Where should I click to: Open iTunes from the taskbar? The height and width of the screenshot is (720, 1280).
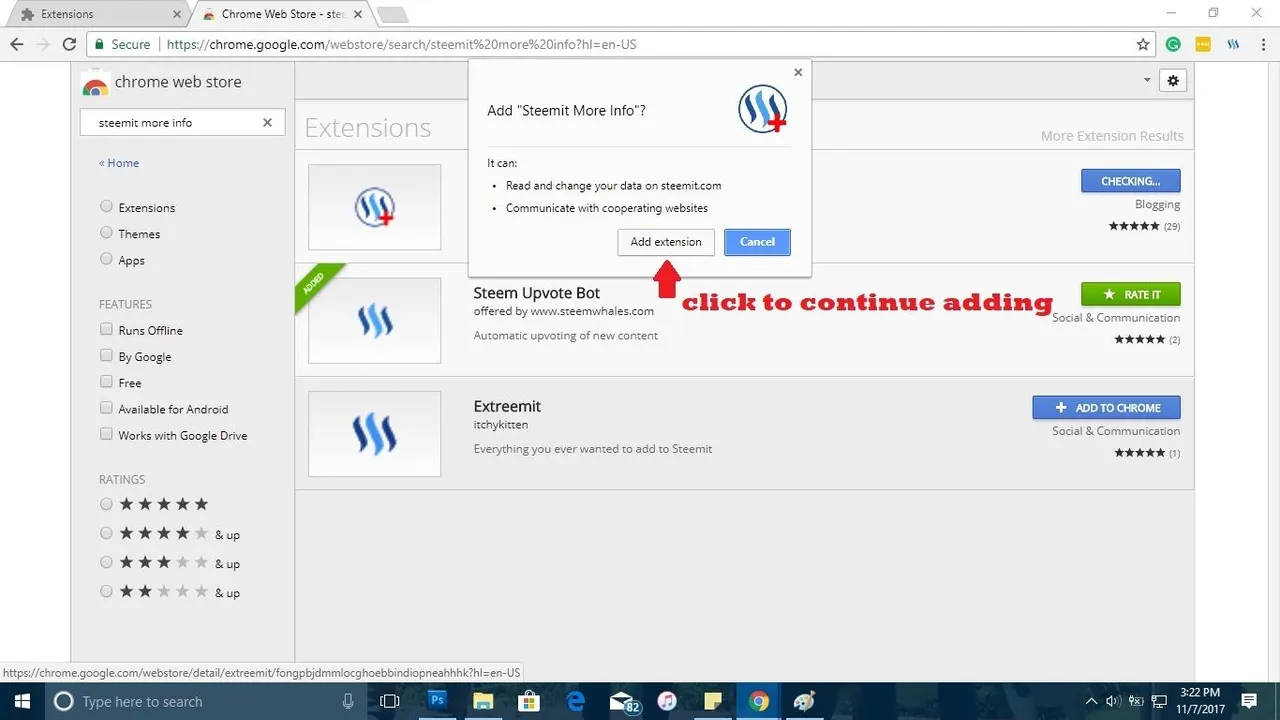(x=667, y=701)
